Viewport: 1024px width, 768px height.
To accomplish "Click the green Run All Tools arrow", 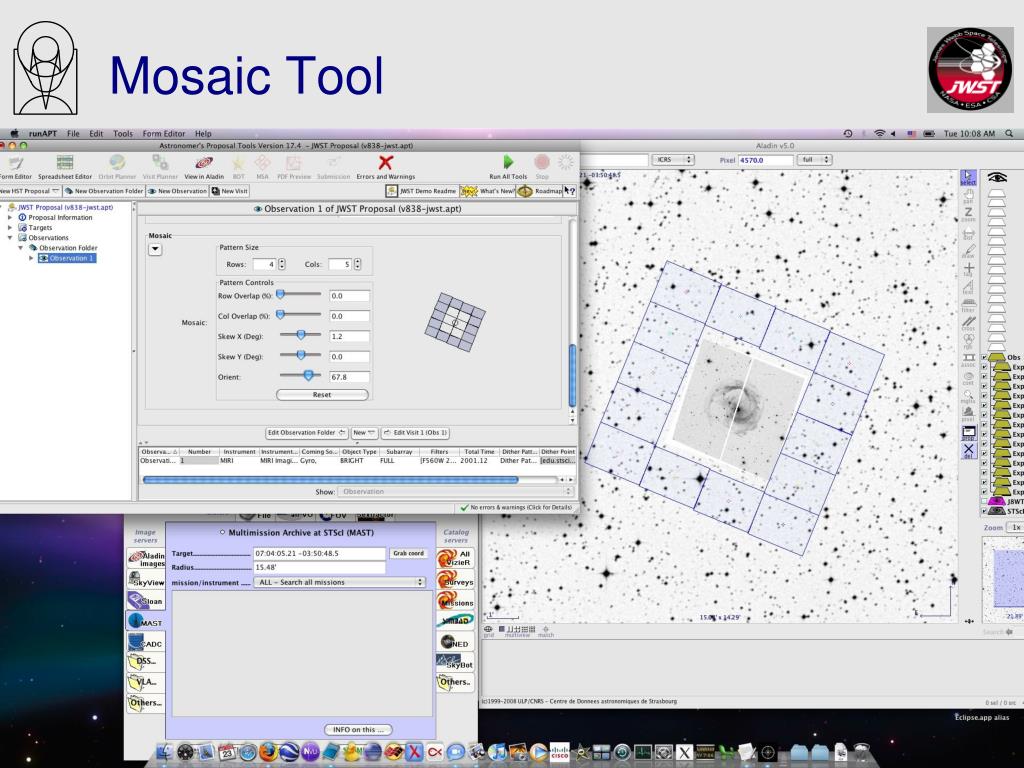I will click(x=508, y=167).
